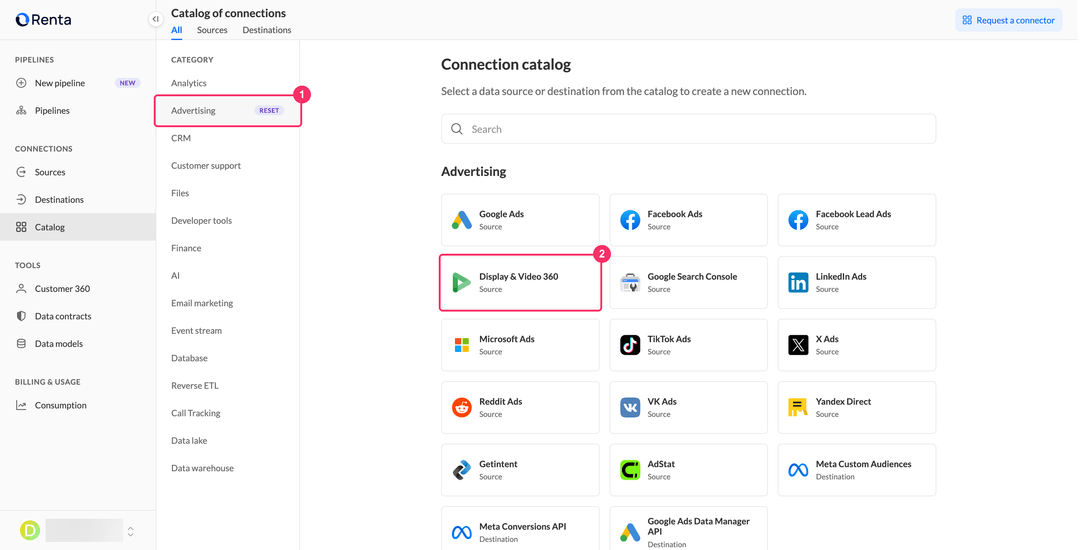Click the green user avatar icon
The image size is (1080, 550).
(x=30, y=530)
